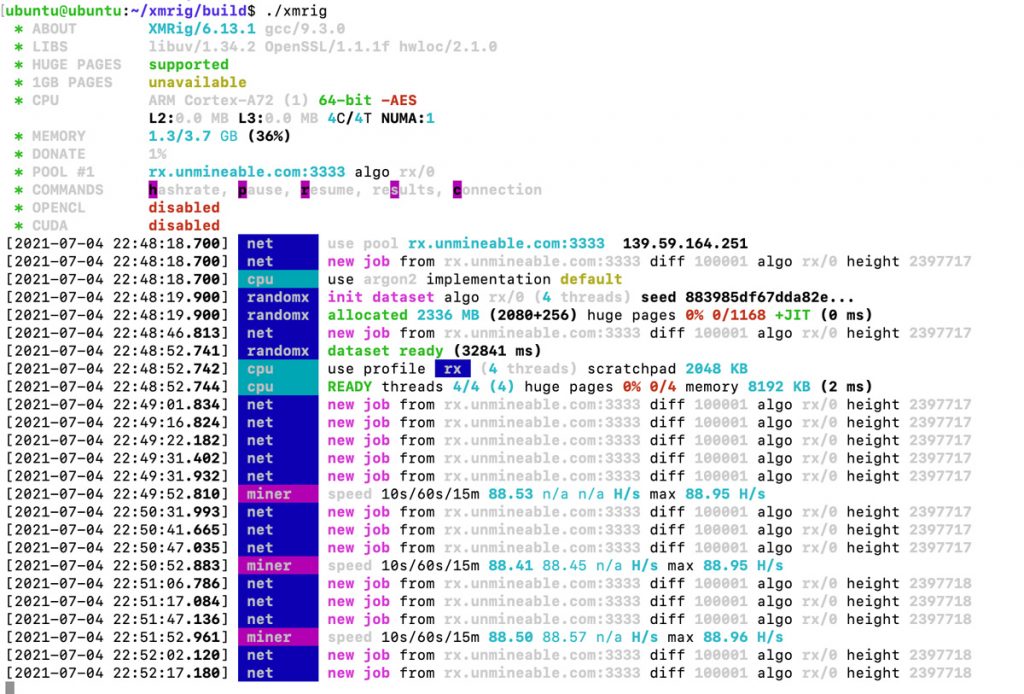1024x694 pixels.
Task: Click the OpenSSL/1.1.1f text
Action: 327,46
